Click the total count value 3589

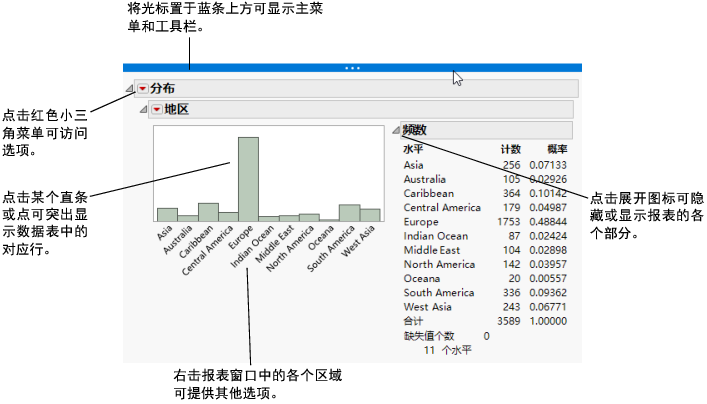[x=509, y=321]
